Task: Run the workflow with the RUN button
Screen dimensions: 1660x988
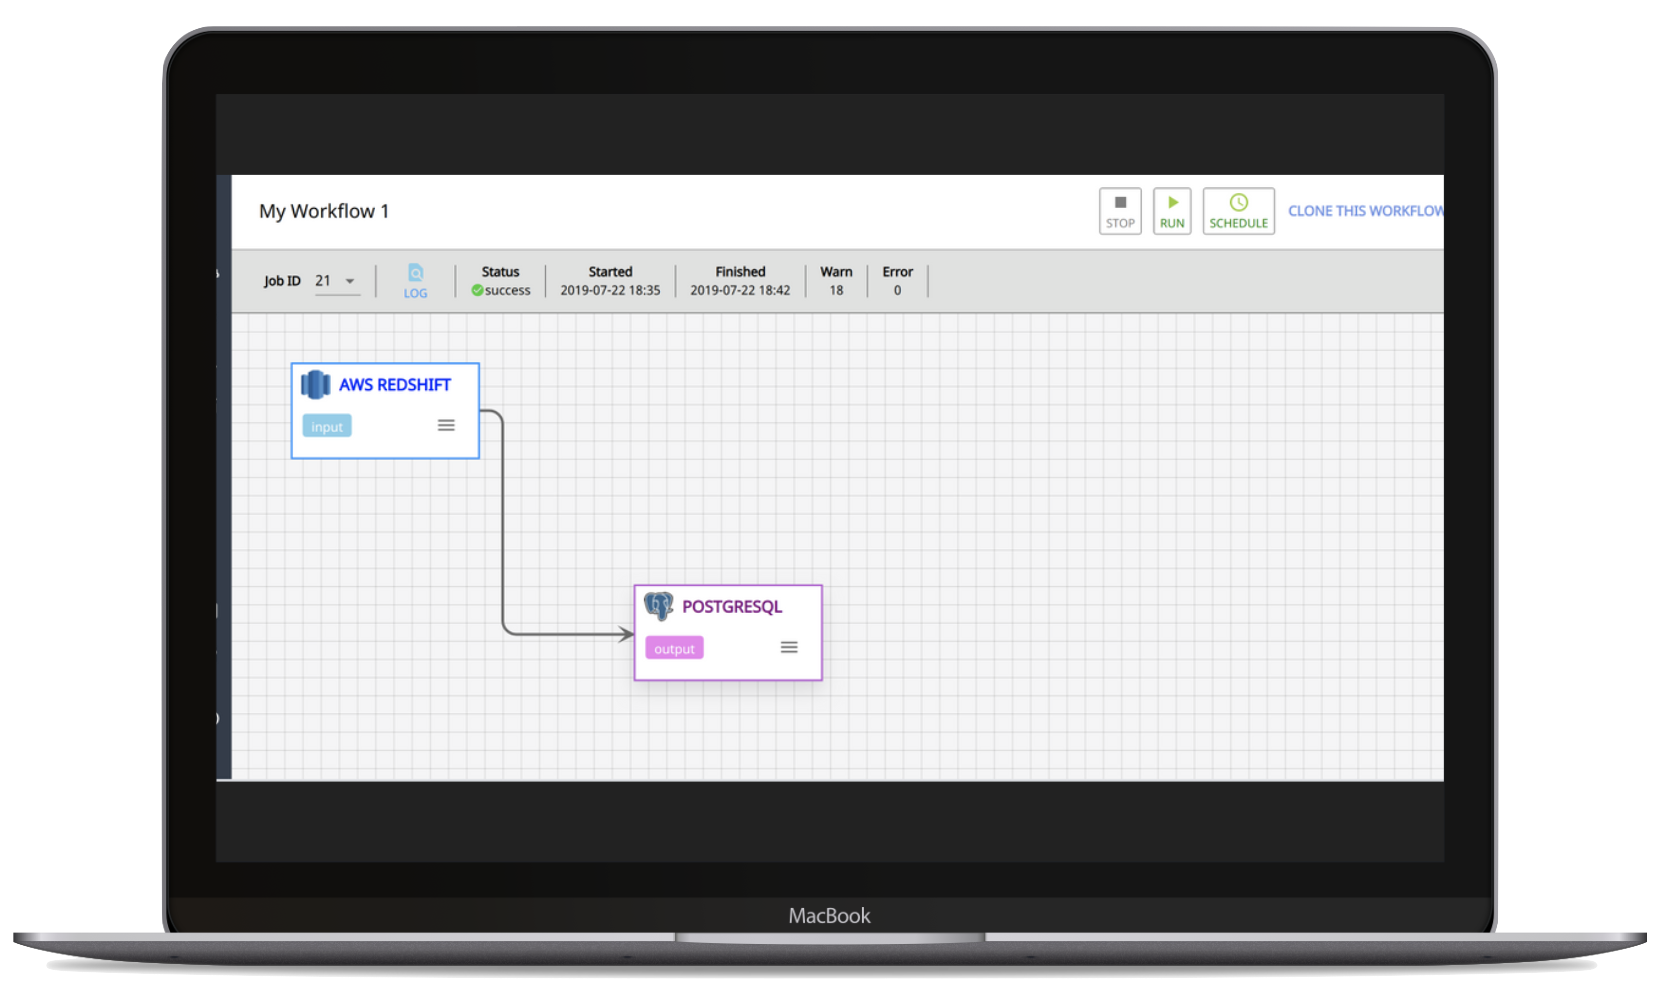Action: [x=1172, y=211]
